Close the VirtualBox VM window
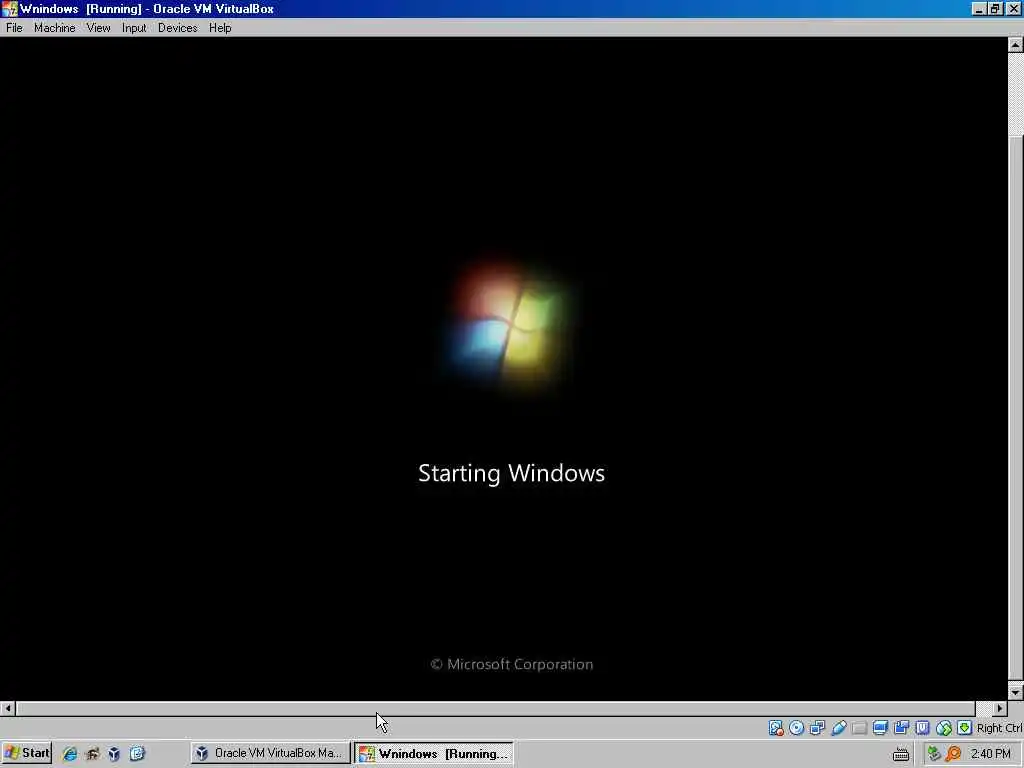Viewport: 1024px width, 768px height. pyautogui.click(x=1013, y=8)
